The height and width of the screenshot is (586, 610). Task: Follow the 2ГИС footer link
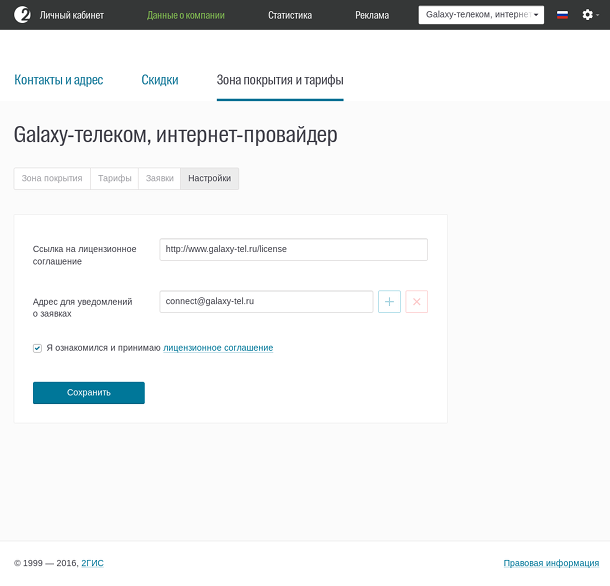(92, 563)
